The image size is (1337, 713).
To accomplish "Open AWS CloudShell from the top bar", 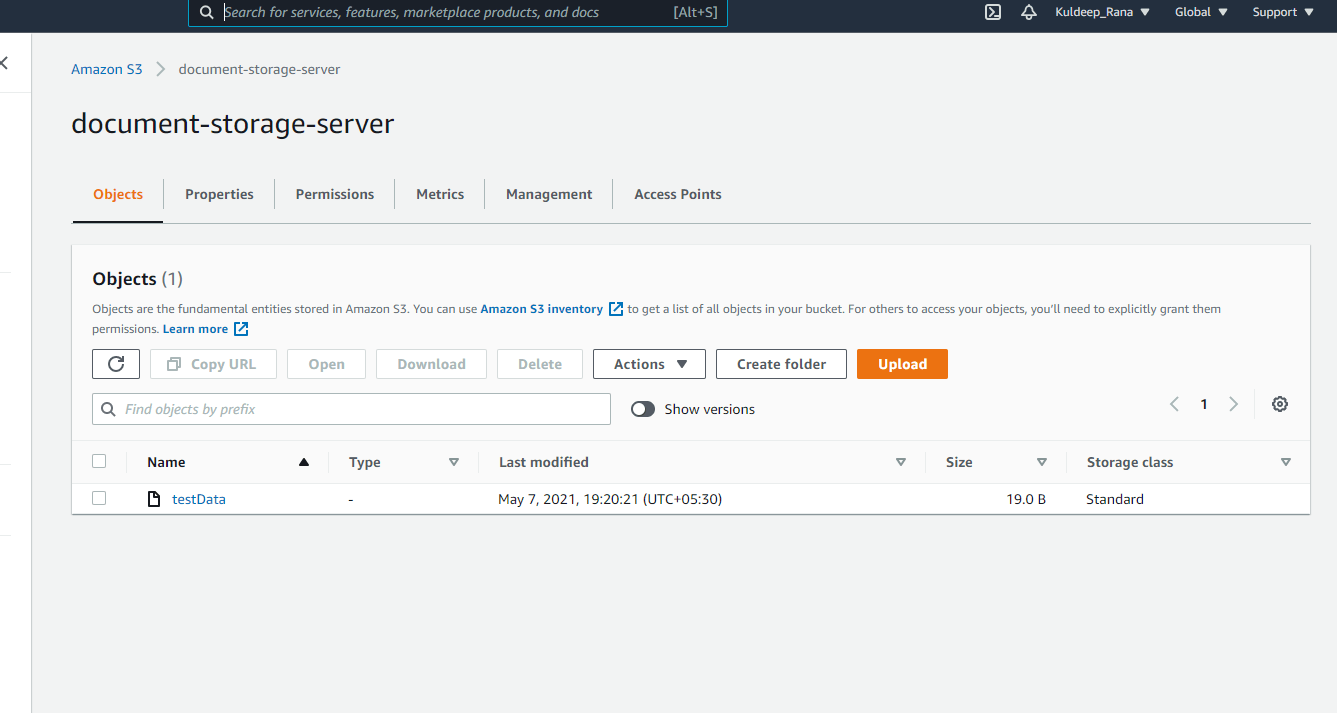I will click(992, 12).
